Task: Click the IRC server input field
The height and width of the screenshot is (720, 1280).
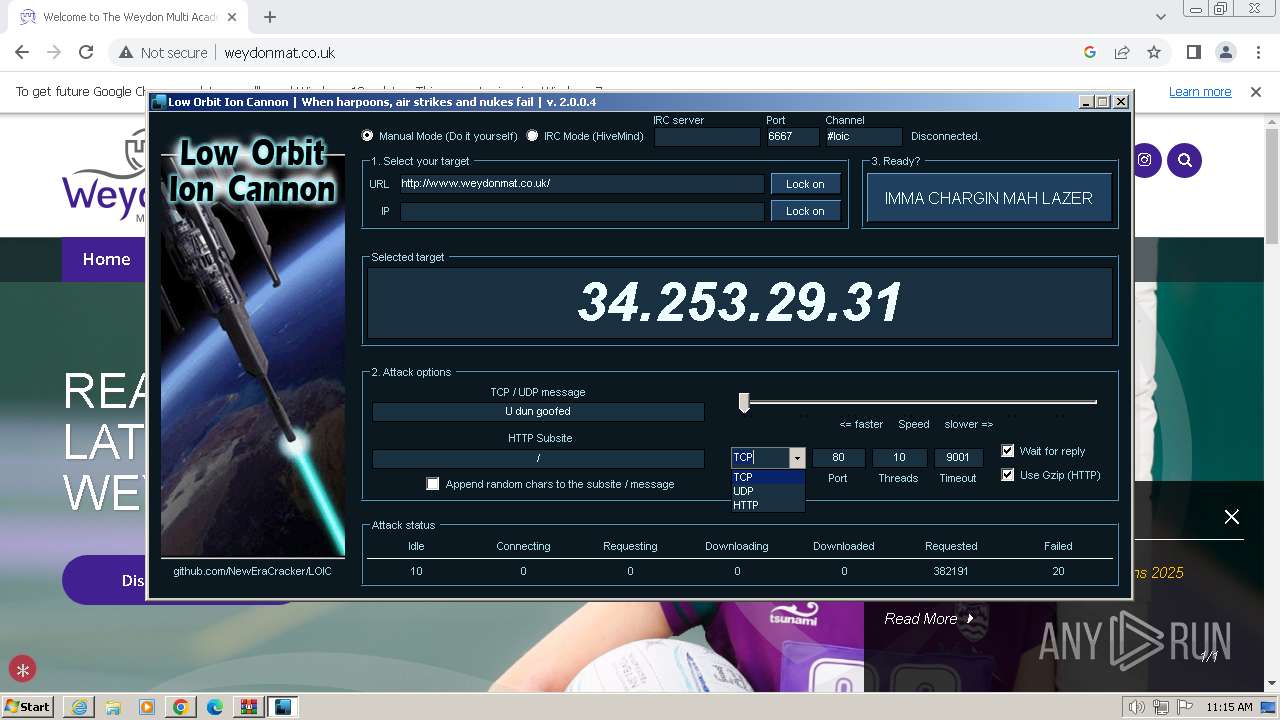Action: tap(707, 137)
